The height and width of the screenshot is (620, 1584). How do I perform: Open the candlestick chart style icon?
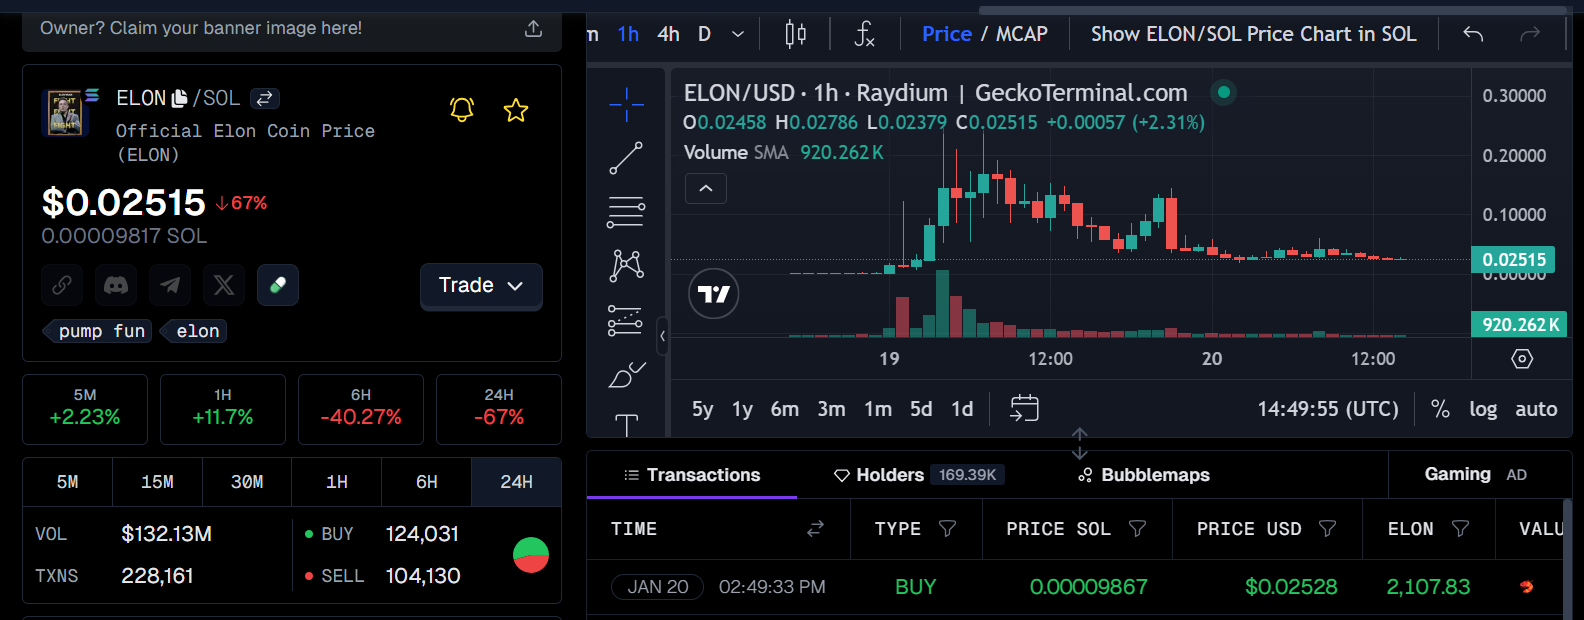[x=795, y=34]
